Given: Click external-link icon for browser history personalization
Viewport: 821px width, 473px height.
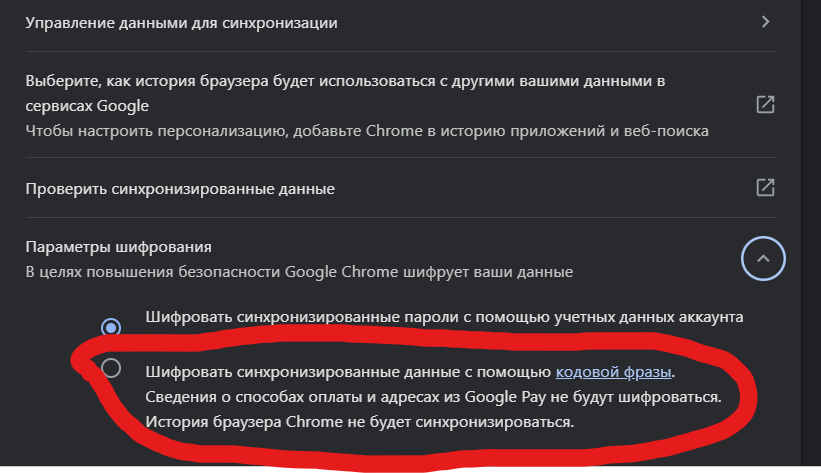Looking at the screenshot, I should coord(765,104).
